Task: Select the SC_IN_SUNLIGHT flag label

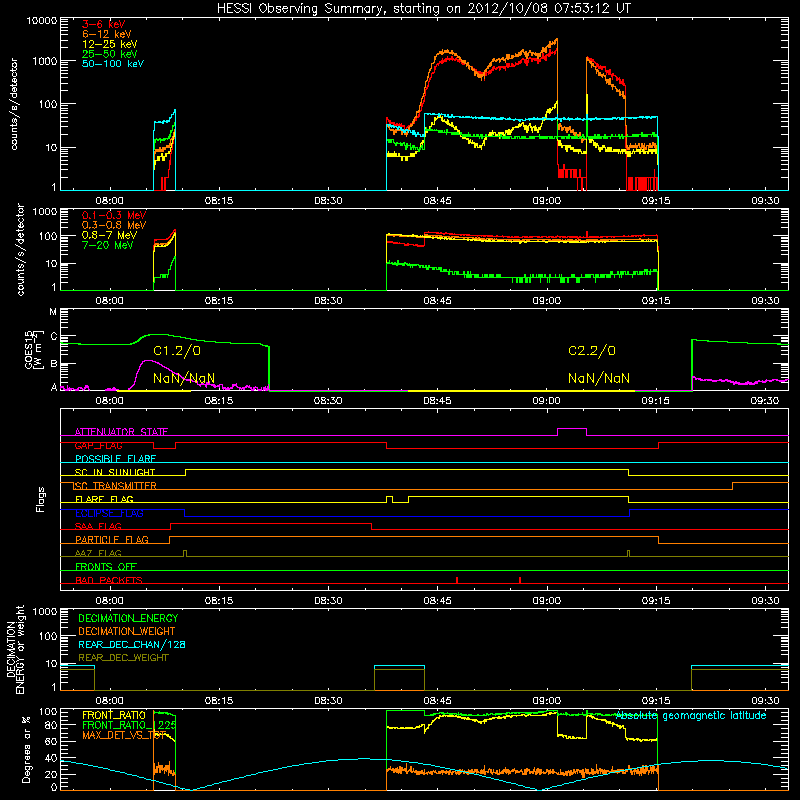Action: coord(115,472)
